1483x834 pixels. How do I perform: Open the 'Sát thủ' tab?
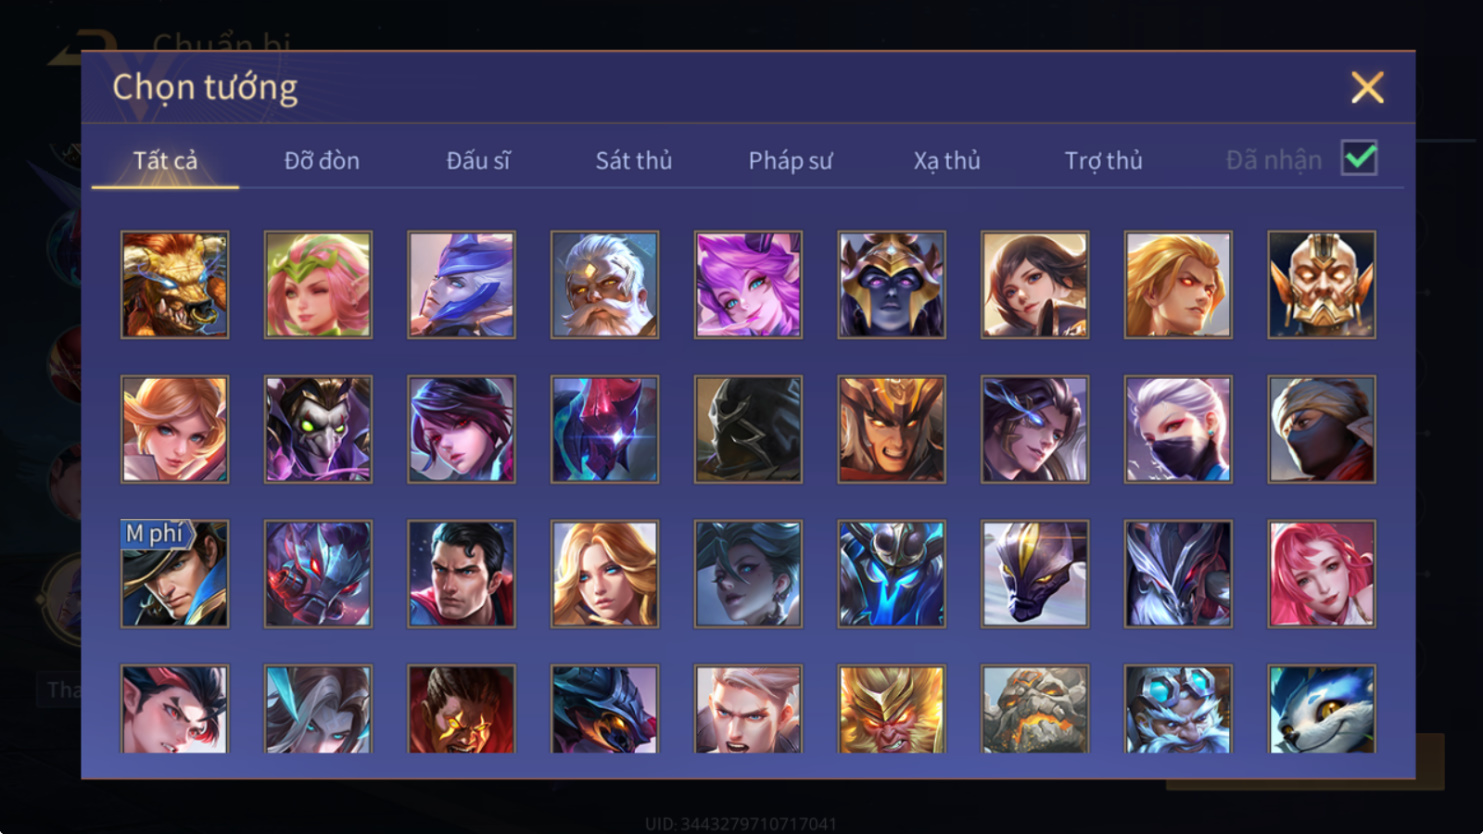coord(634,160)
